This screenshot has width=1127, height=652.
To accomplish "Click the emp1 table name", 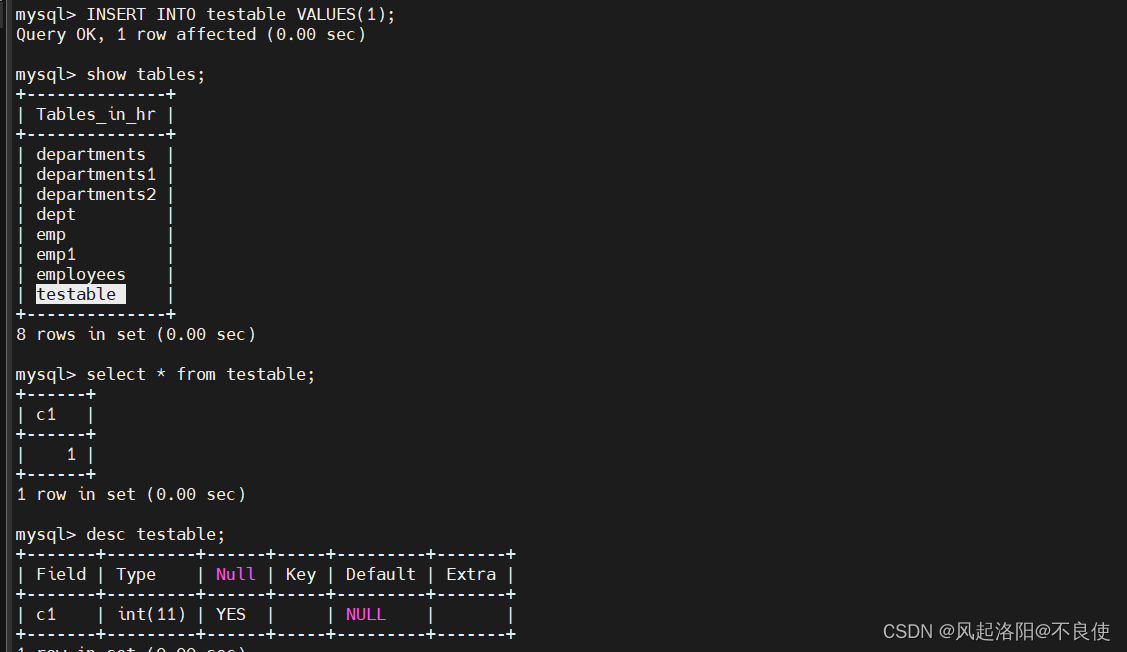I will click(55, 254).
